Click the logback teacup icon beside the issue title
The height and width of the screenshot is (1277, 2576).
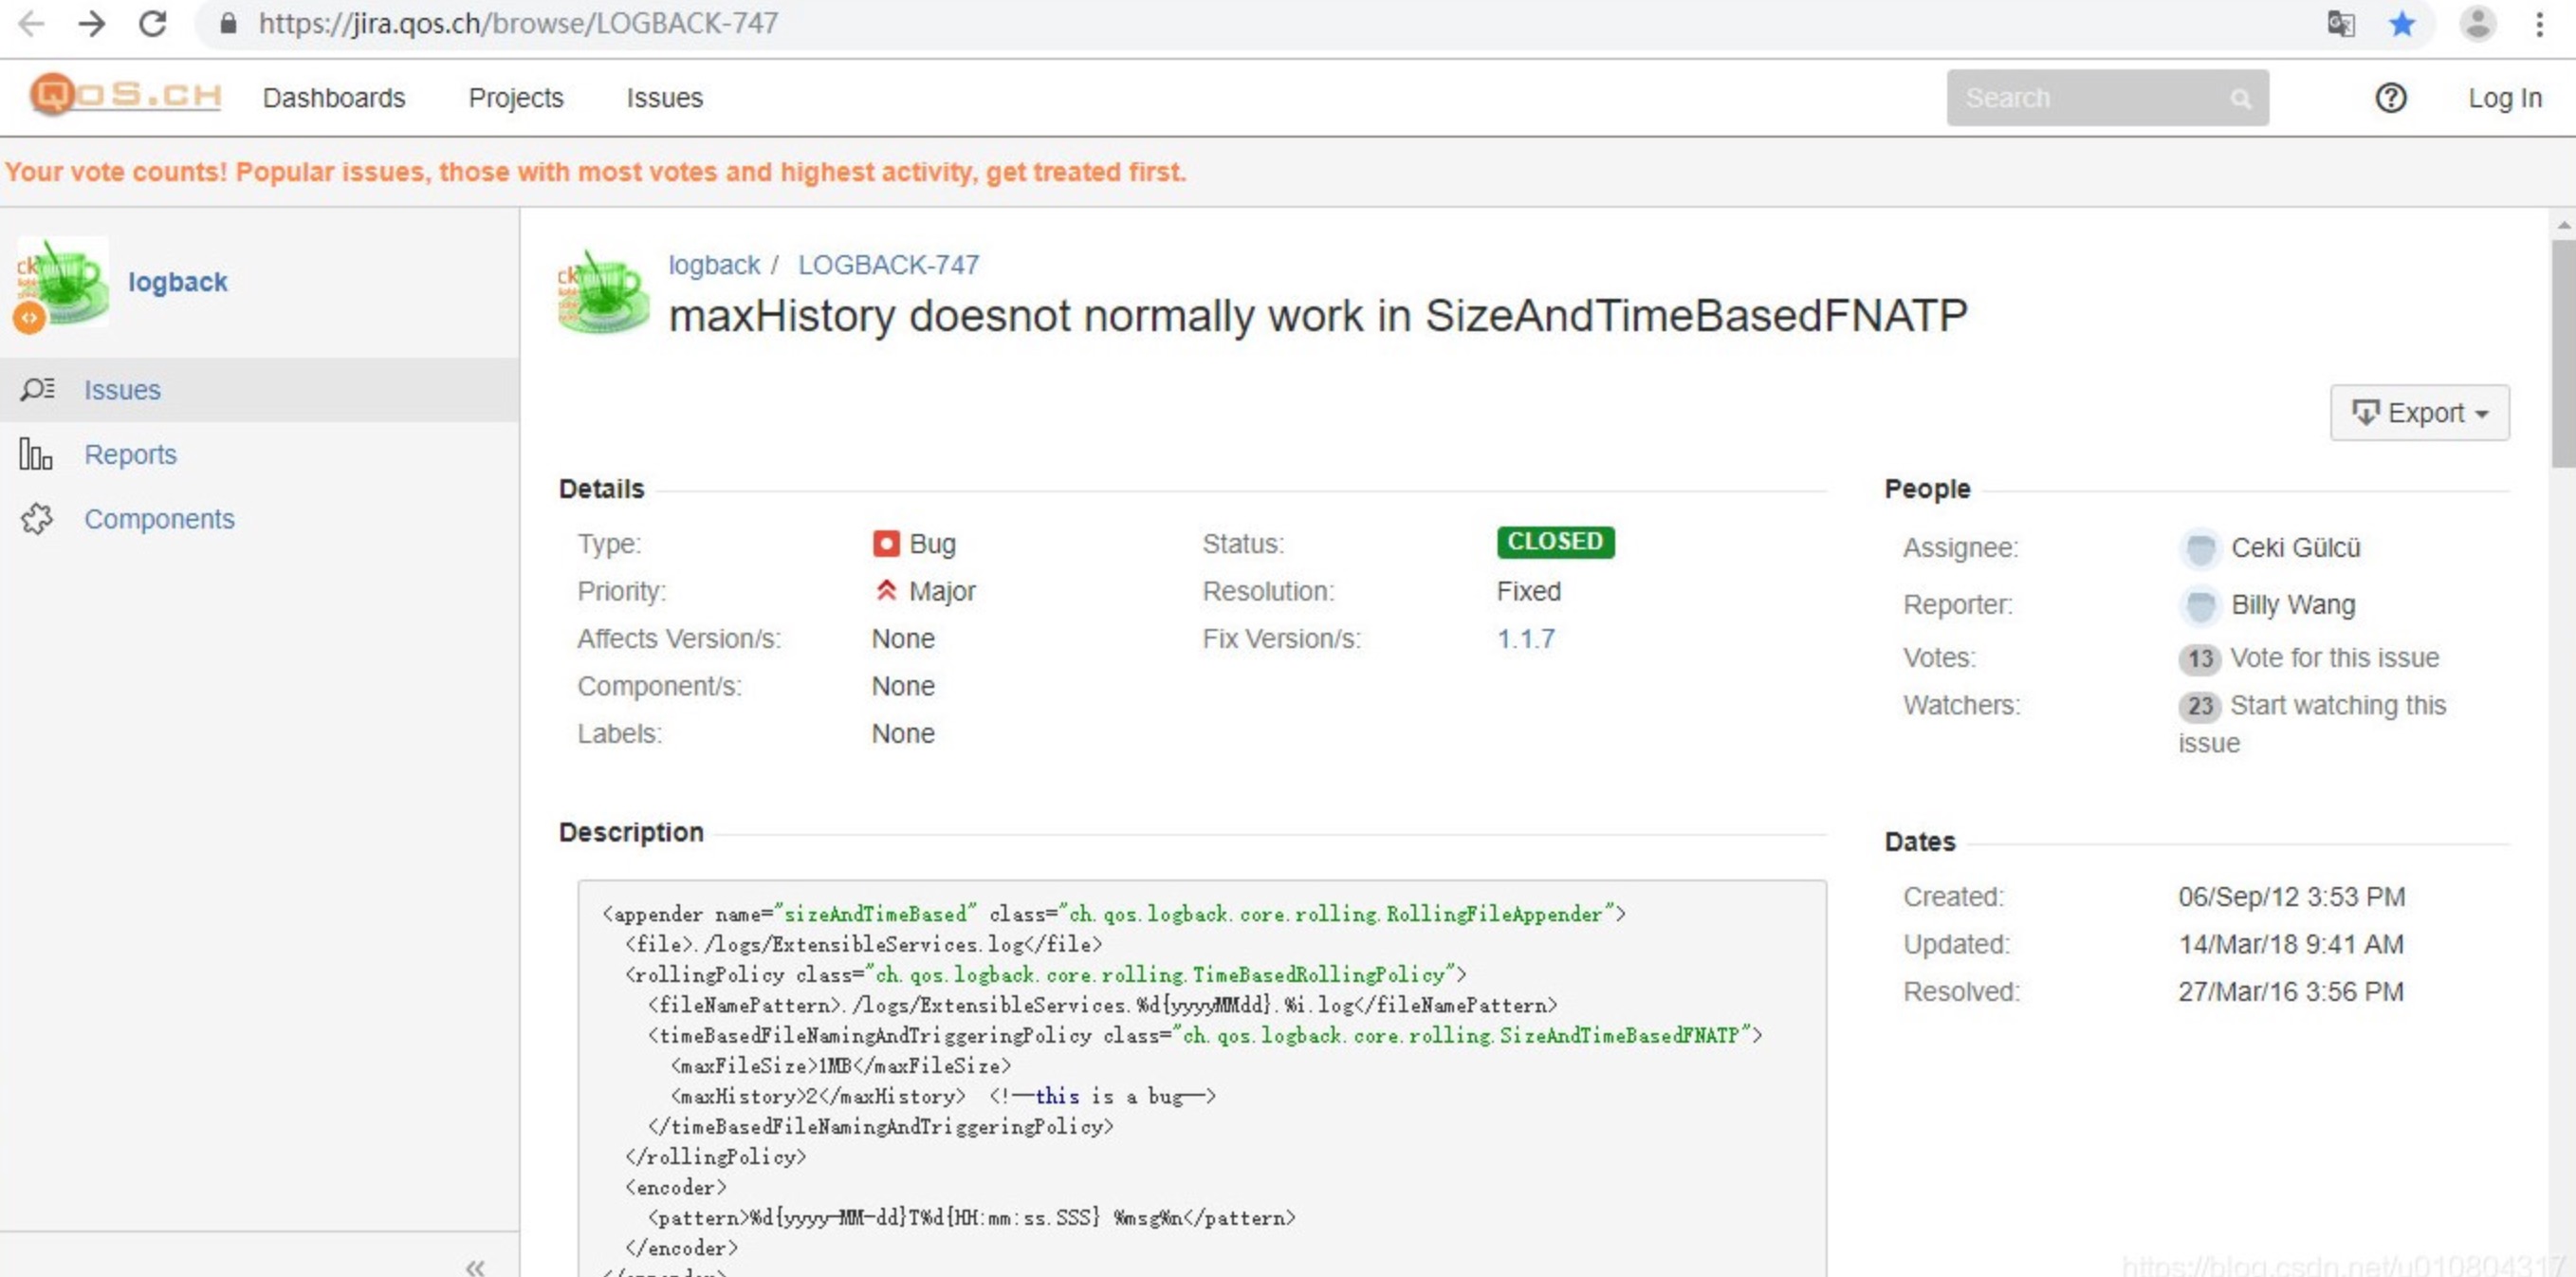(603, 291)
